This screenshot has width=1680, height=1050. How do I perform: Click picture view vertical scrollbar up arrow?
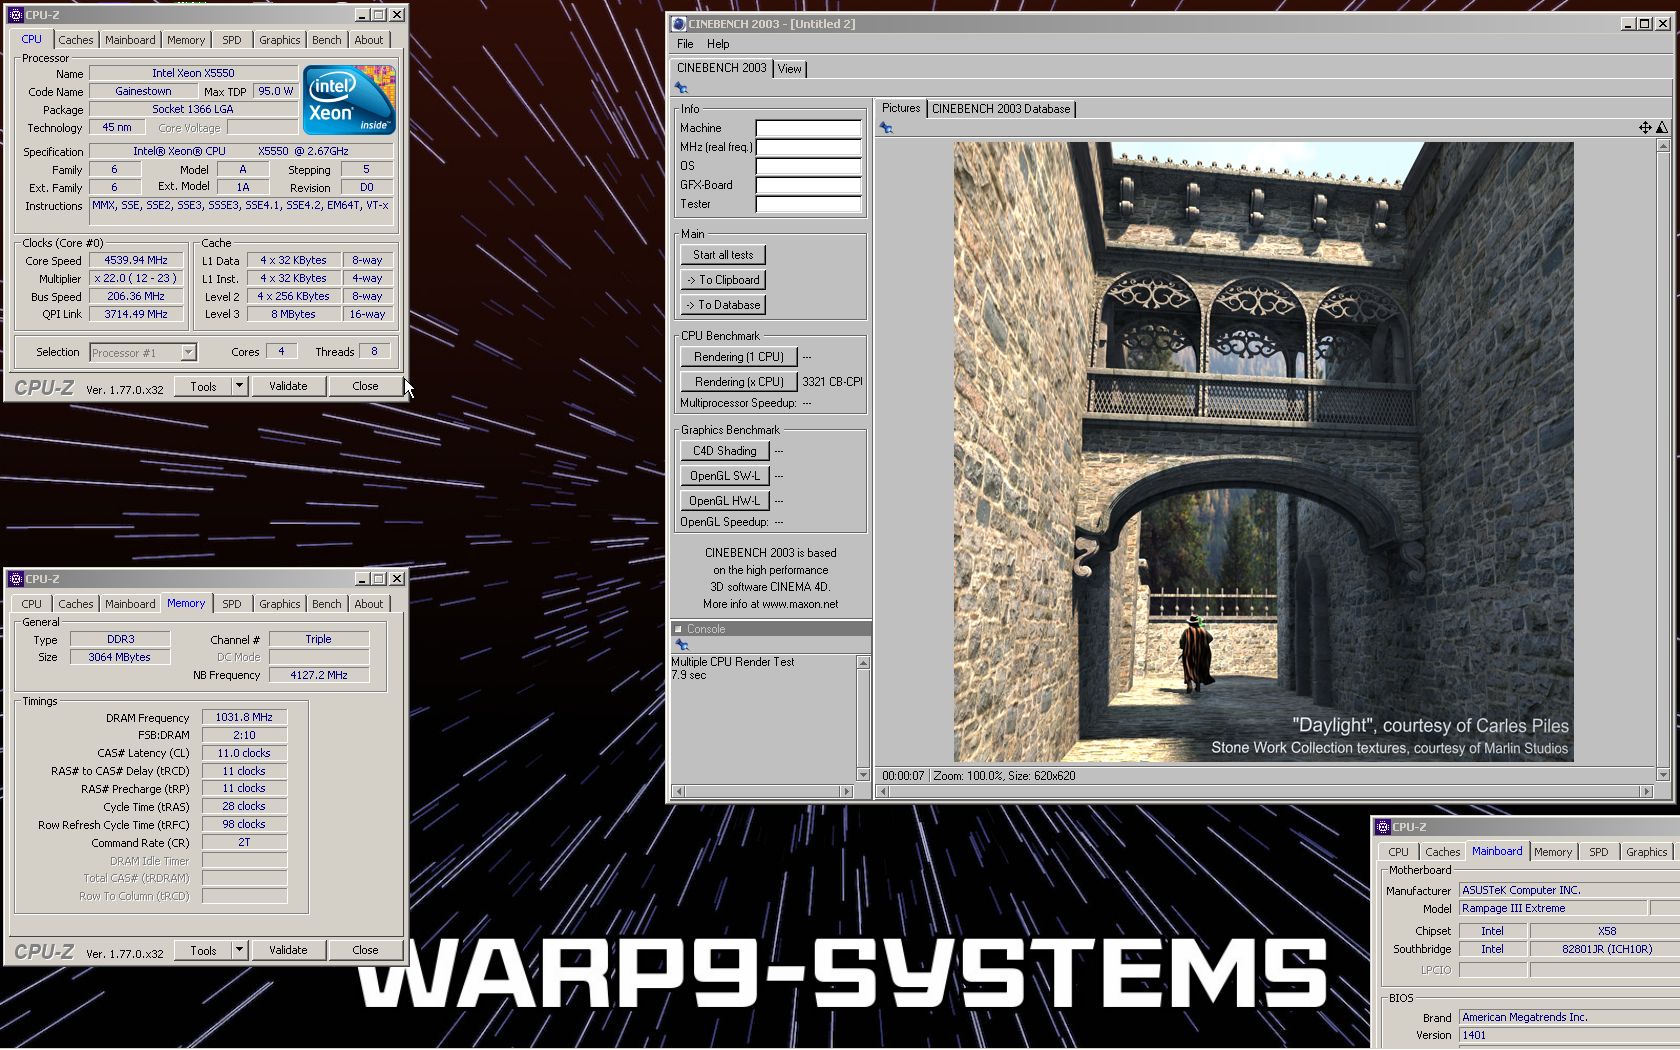(x=1663, y=146)
